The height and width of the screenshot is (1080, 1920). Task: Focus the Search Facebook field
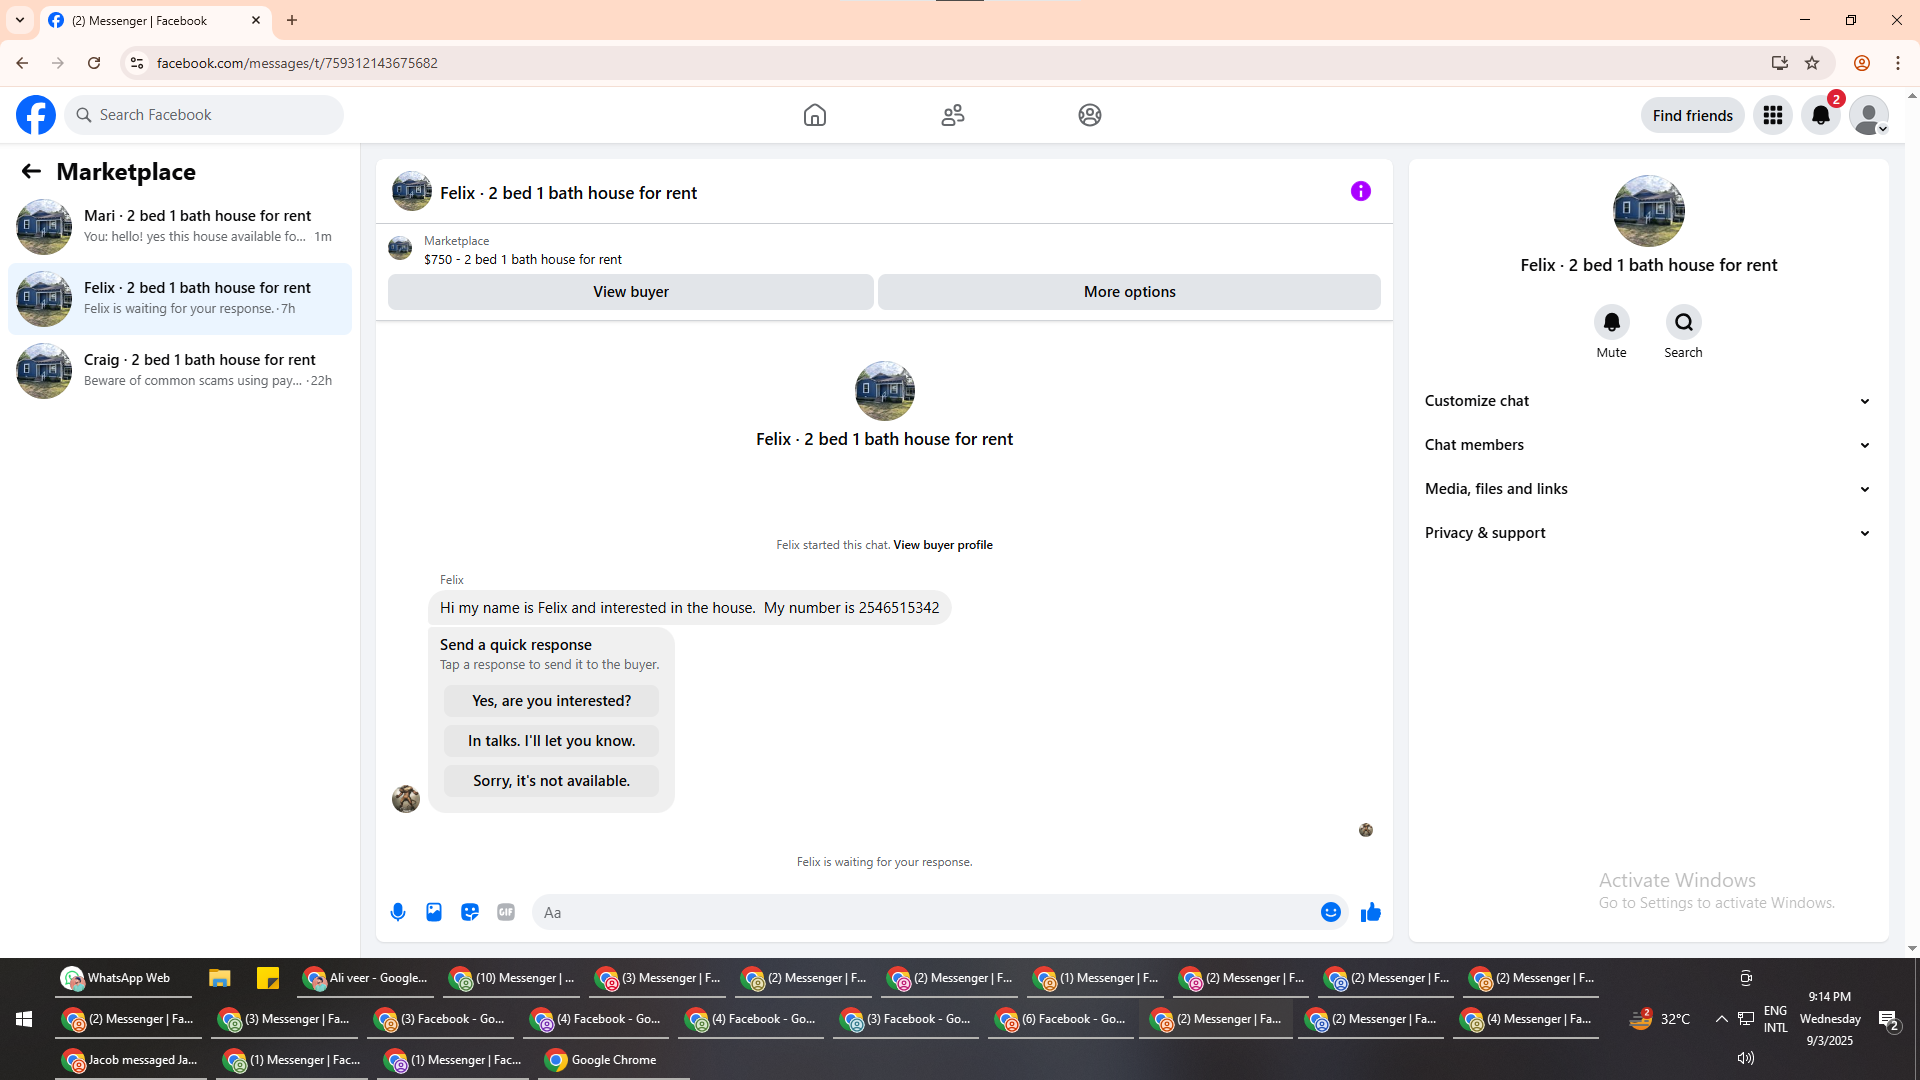[x=205, y=115]
